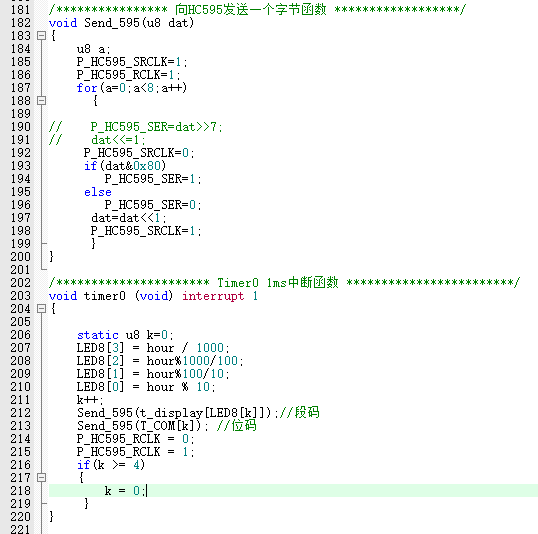Collapse the if-block fold at line 217

point(41,477)
